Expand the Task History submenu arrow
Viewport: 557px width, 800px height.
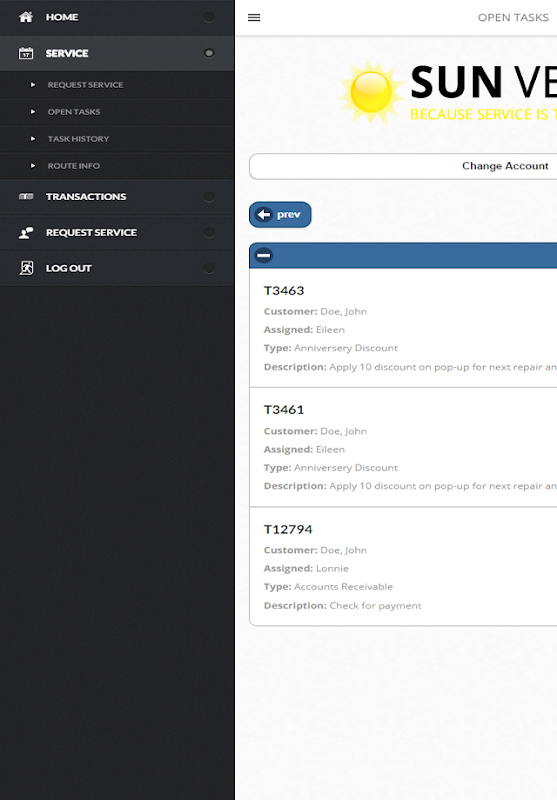pyautogui.click(x=33, y=139)
